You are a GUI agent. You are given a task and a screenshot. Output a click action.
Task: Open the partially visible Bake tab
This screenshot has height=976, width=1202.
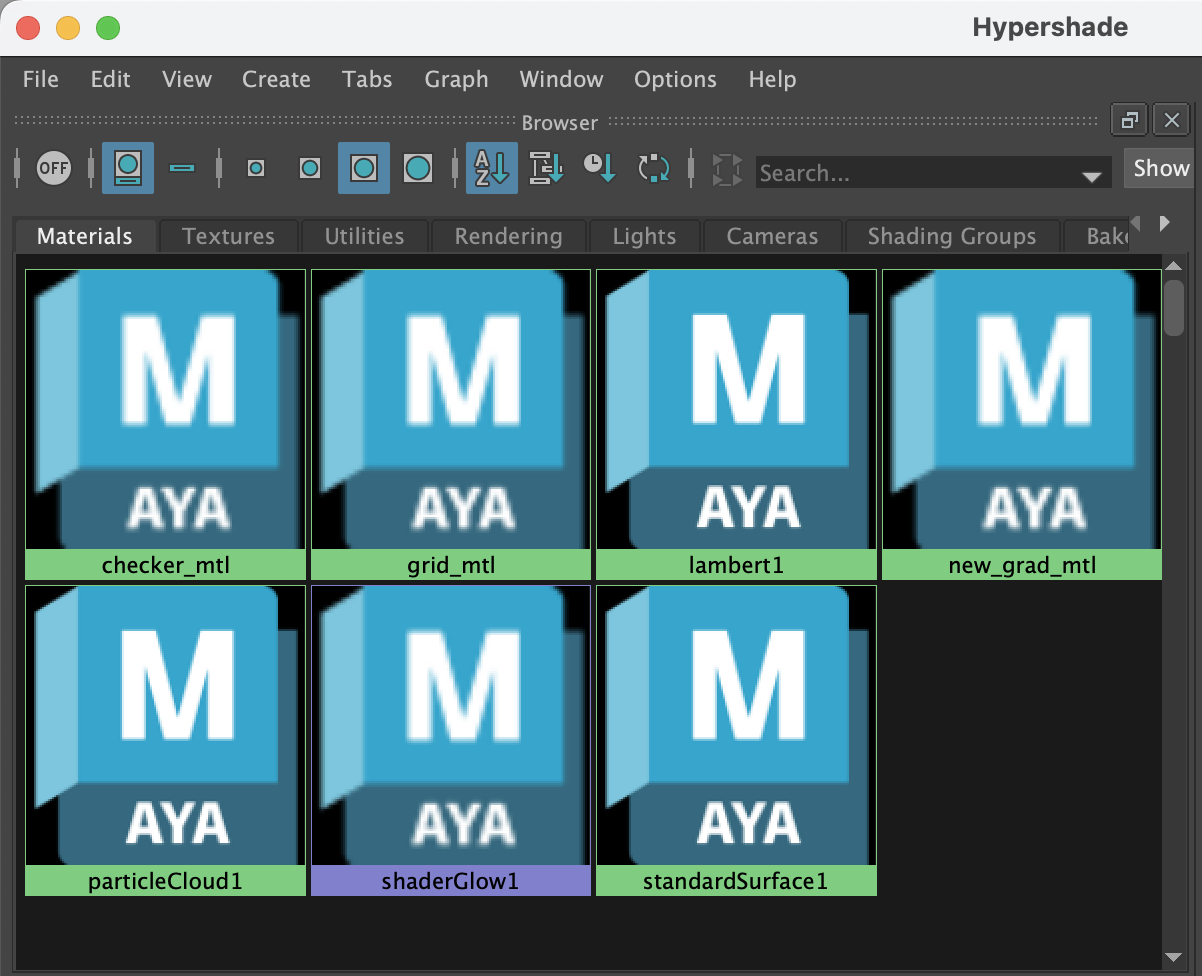point(1095,236)
